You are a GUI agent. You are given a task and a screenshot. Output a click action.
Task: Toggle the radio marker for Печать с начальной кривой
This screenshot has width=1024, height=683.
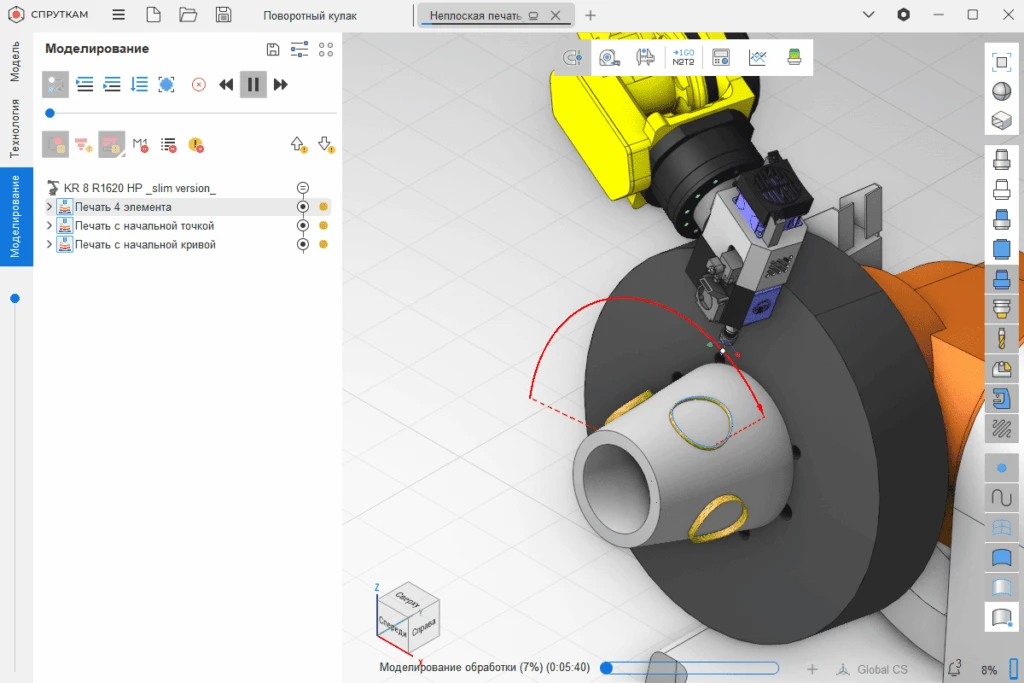(303, 245)
